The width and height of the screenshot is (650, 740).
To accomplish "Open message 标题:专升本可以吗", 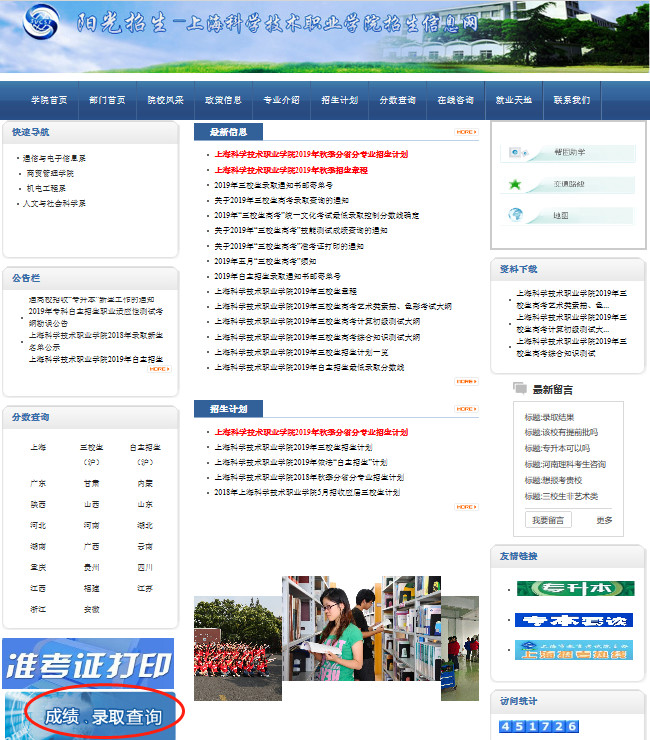I will [x=557, y=448].
